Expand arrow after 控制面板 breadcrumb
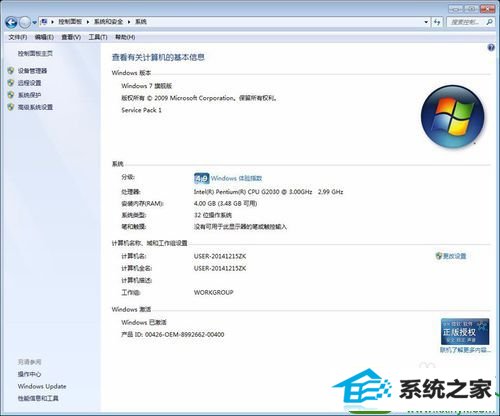 pos(88,22)
